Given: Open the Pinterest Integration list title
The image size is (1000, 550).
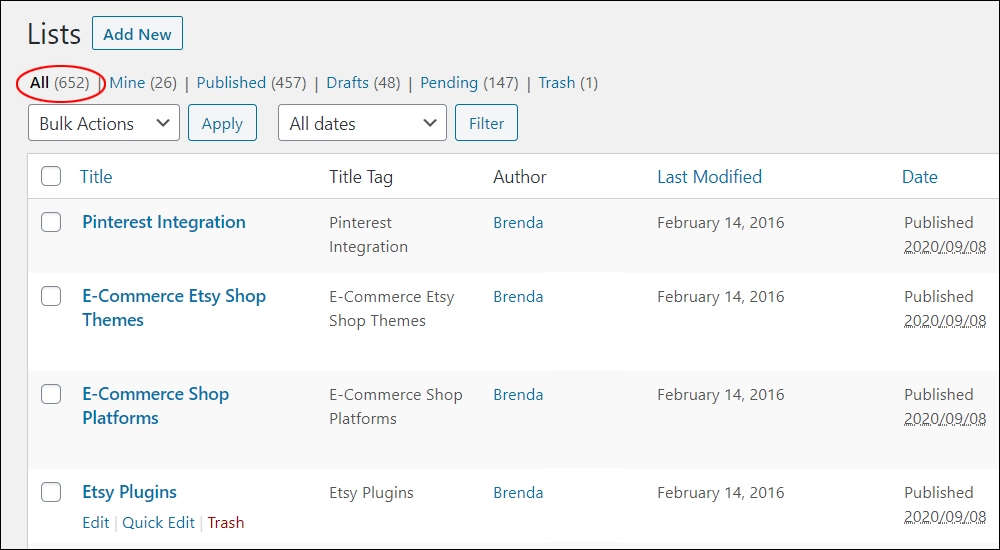Looking at the screenshot, I should pos(164,222).
